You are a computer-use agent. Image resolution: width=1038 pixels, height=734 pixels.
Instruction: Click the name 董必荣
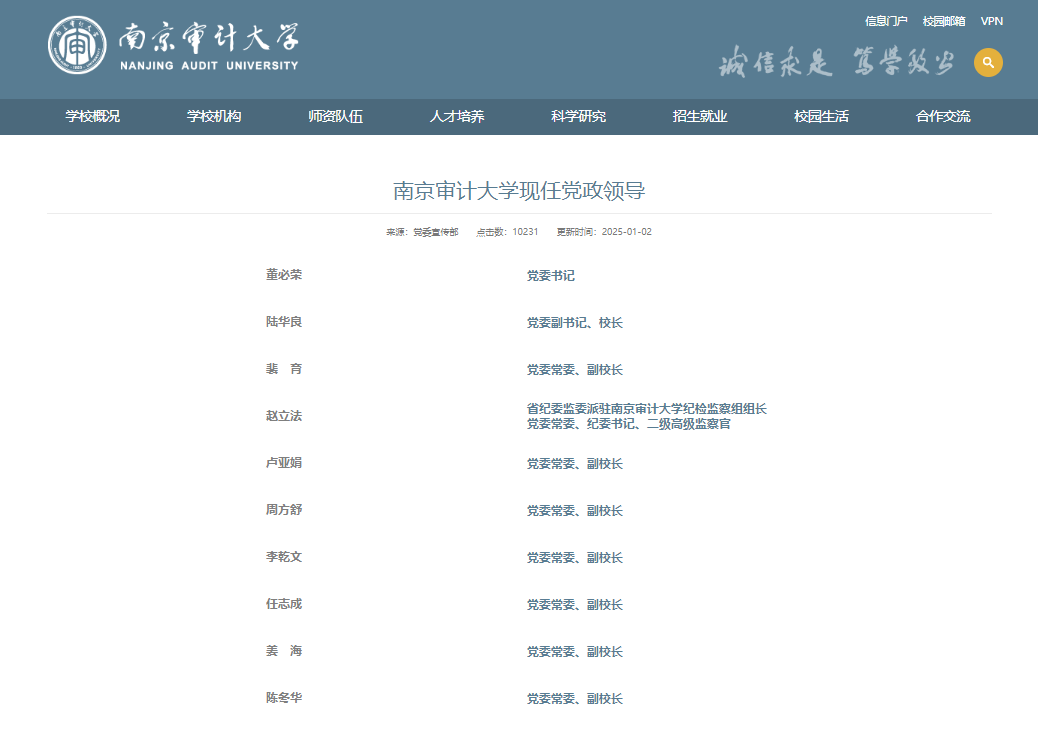(284, 275)
